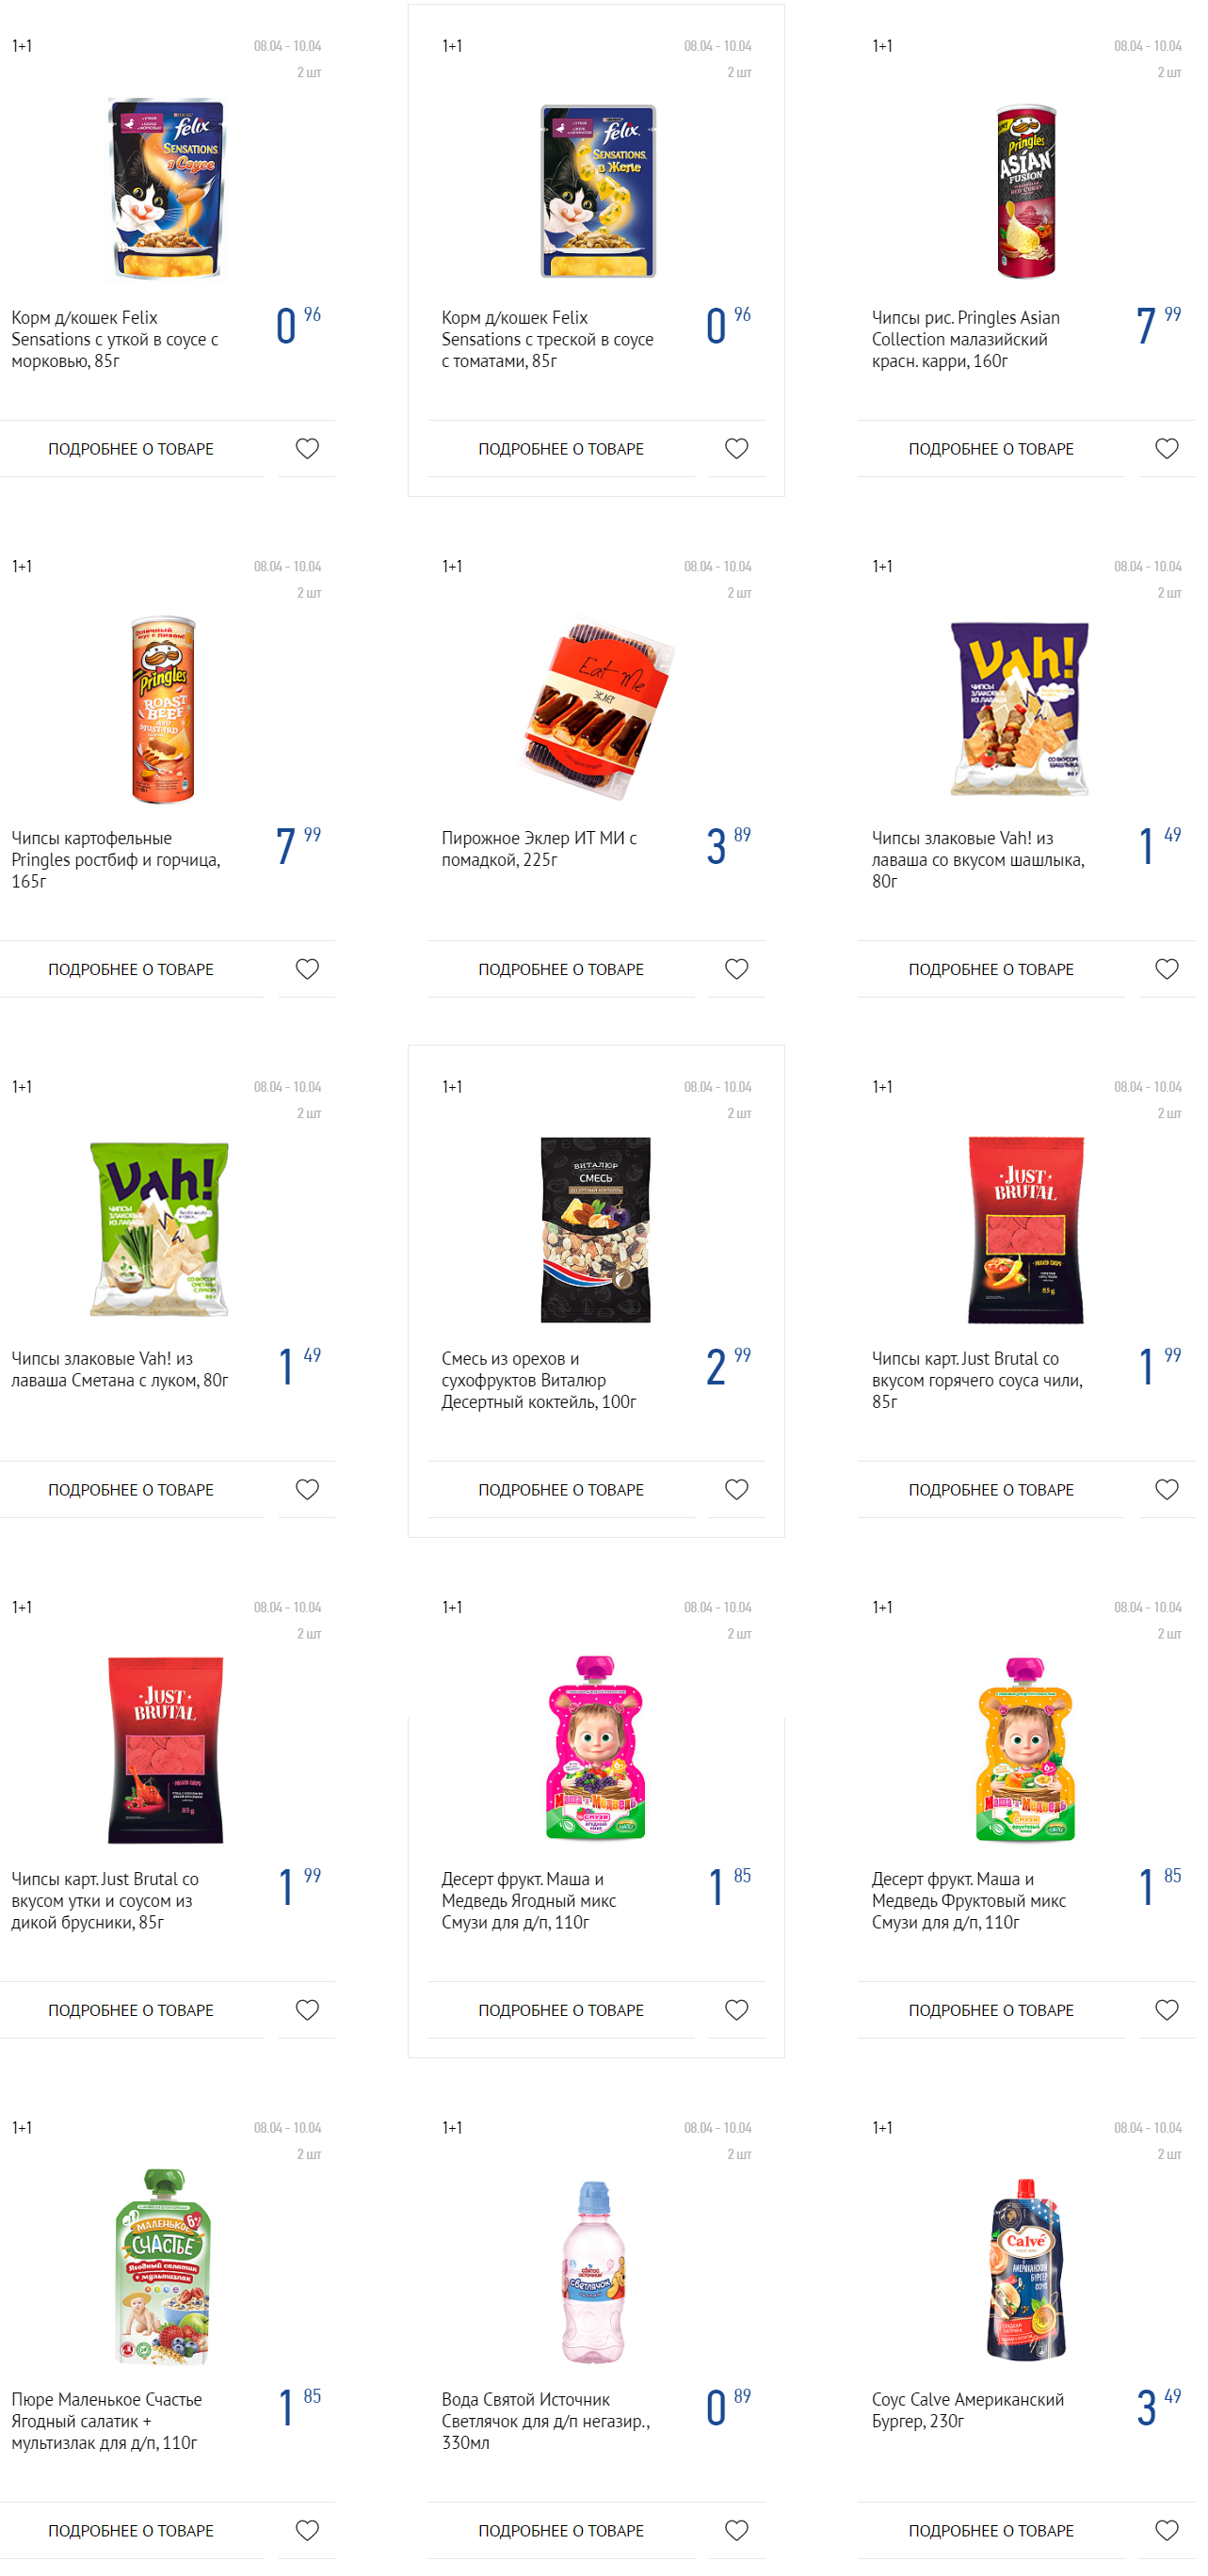Click the Calve burger sauce product image
Image resolution: width=1208 pixels, height=2576 pixels.
[x=1026, y=2272]
